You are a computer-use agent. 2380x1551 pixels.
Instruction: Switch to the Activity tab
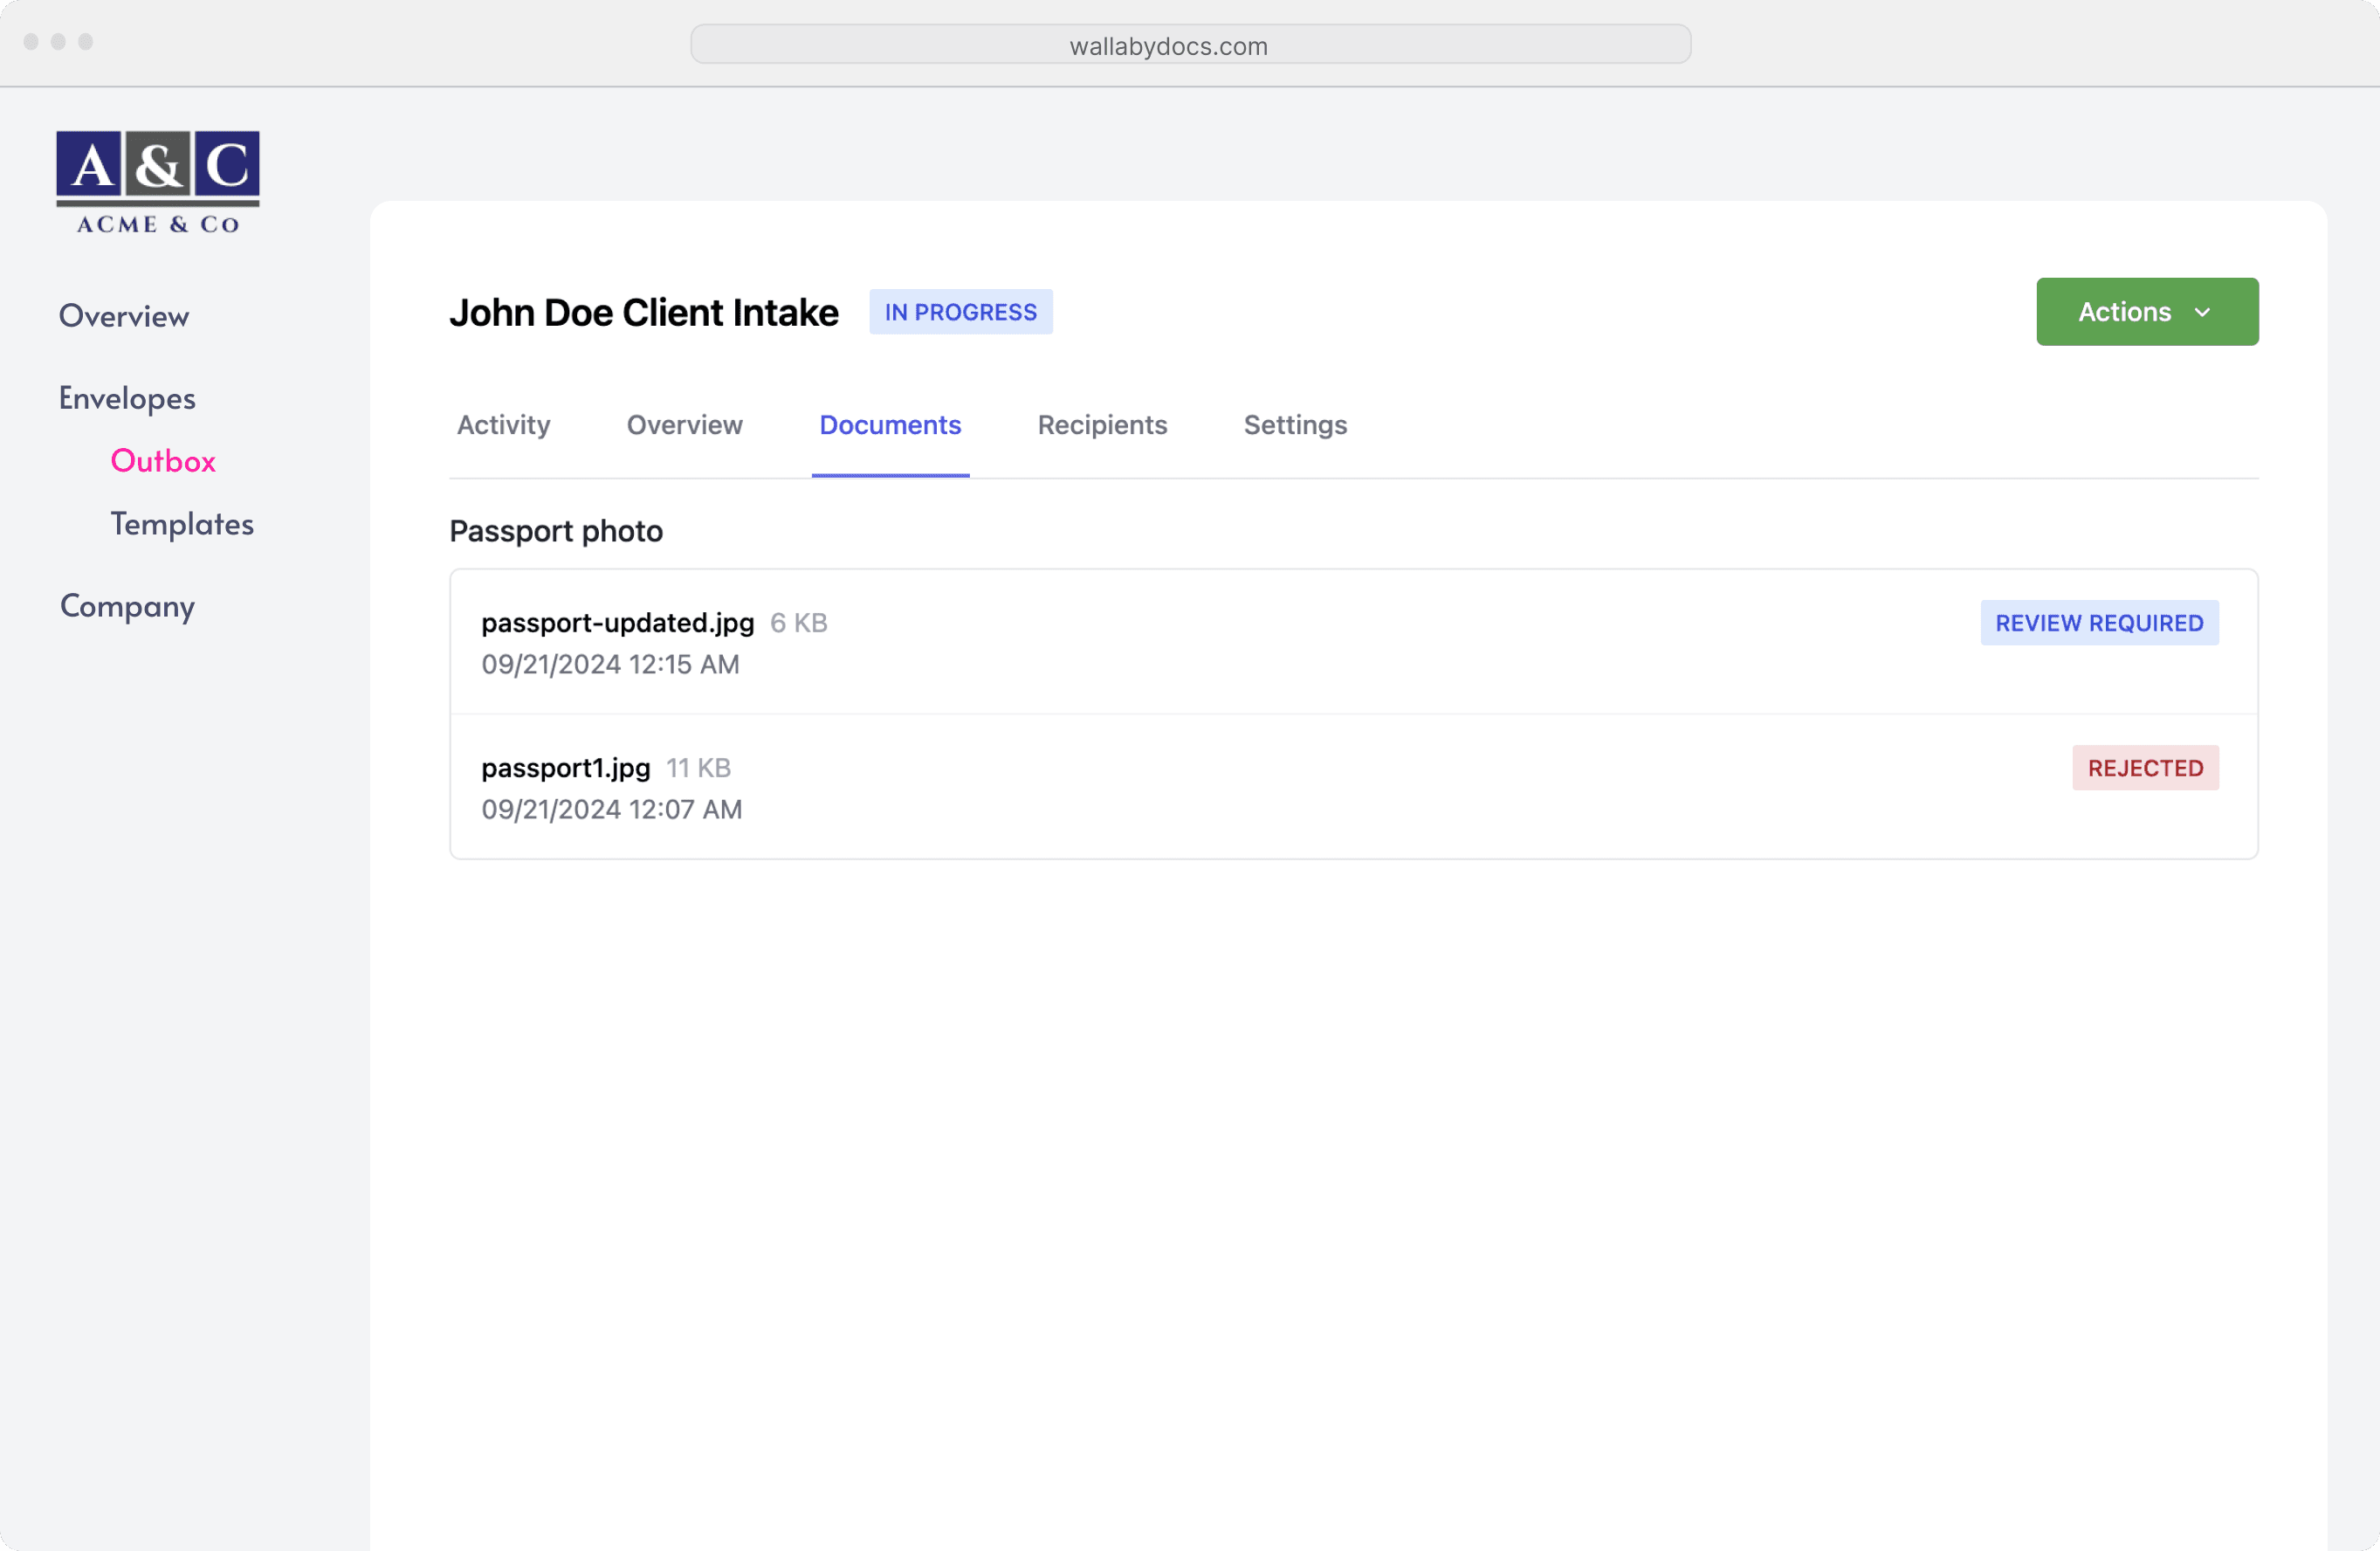503,425
